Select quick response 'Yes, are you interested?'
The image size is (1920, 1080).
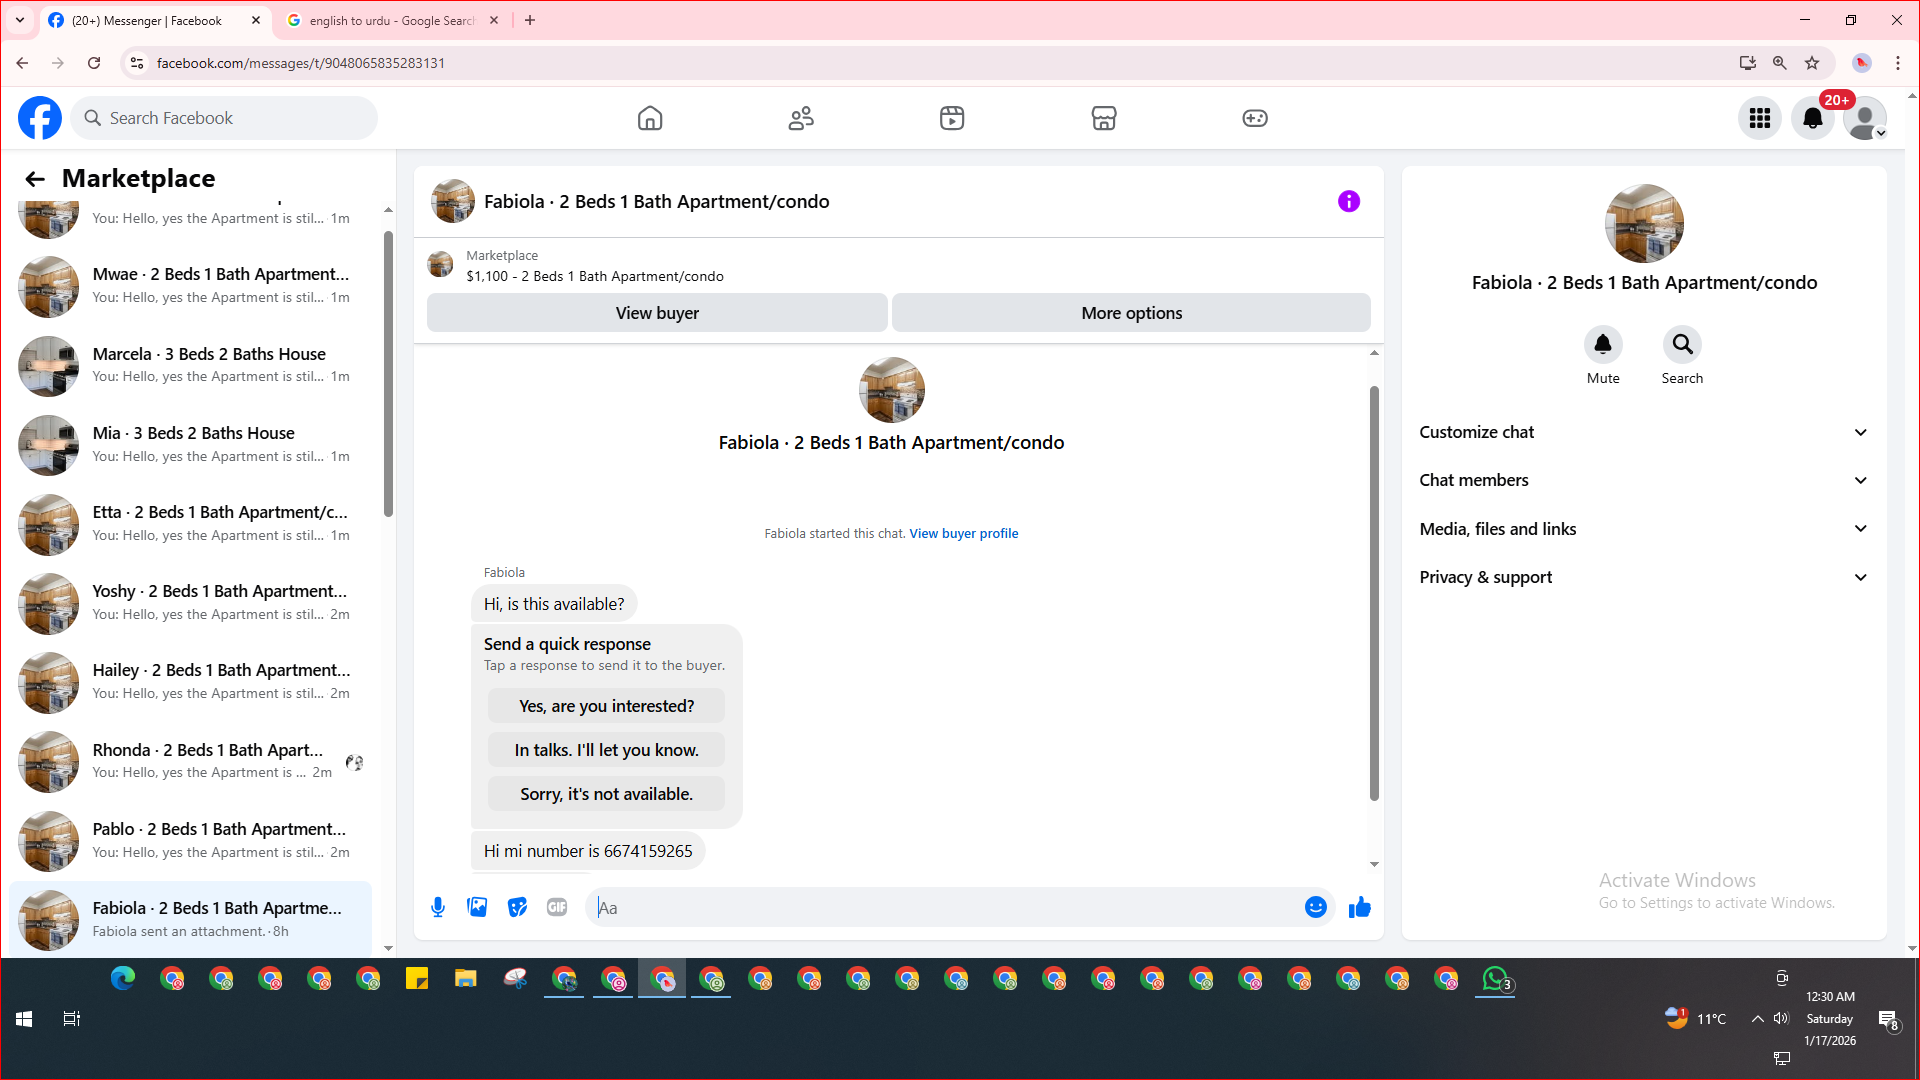click(x=606, y=706)
